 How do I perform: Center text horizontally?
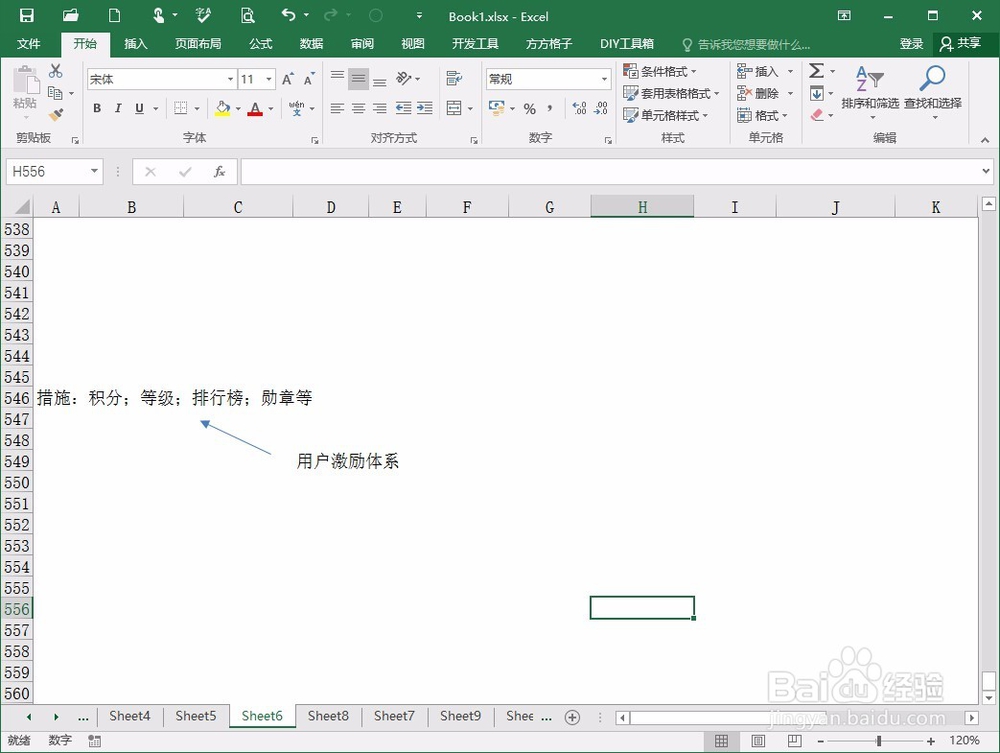(x=358, y=108)
